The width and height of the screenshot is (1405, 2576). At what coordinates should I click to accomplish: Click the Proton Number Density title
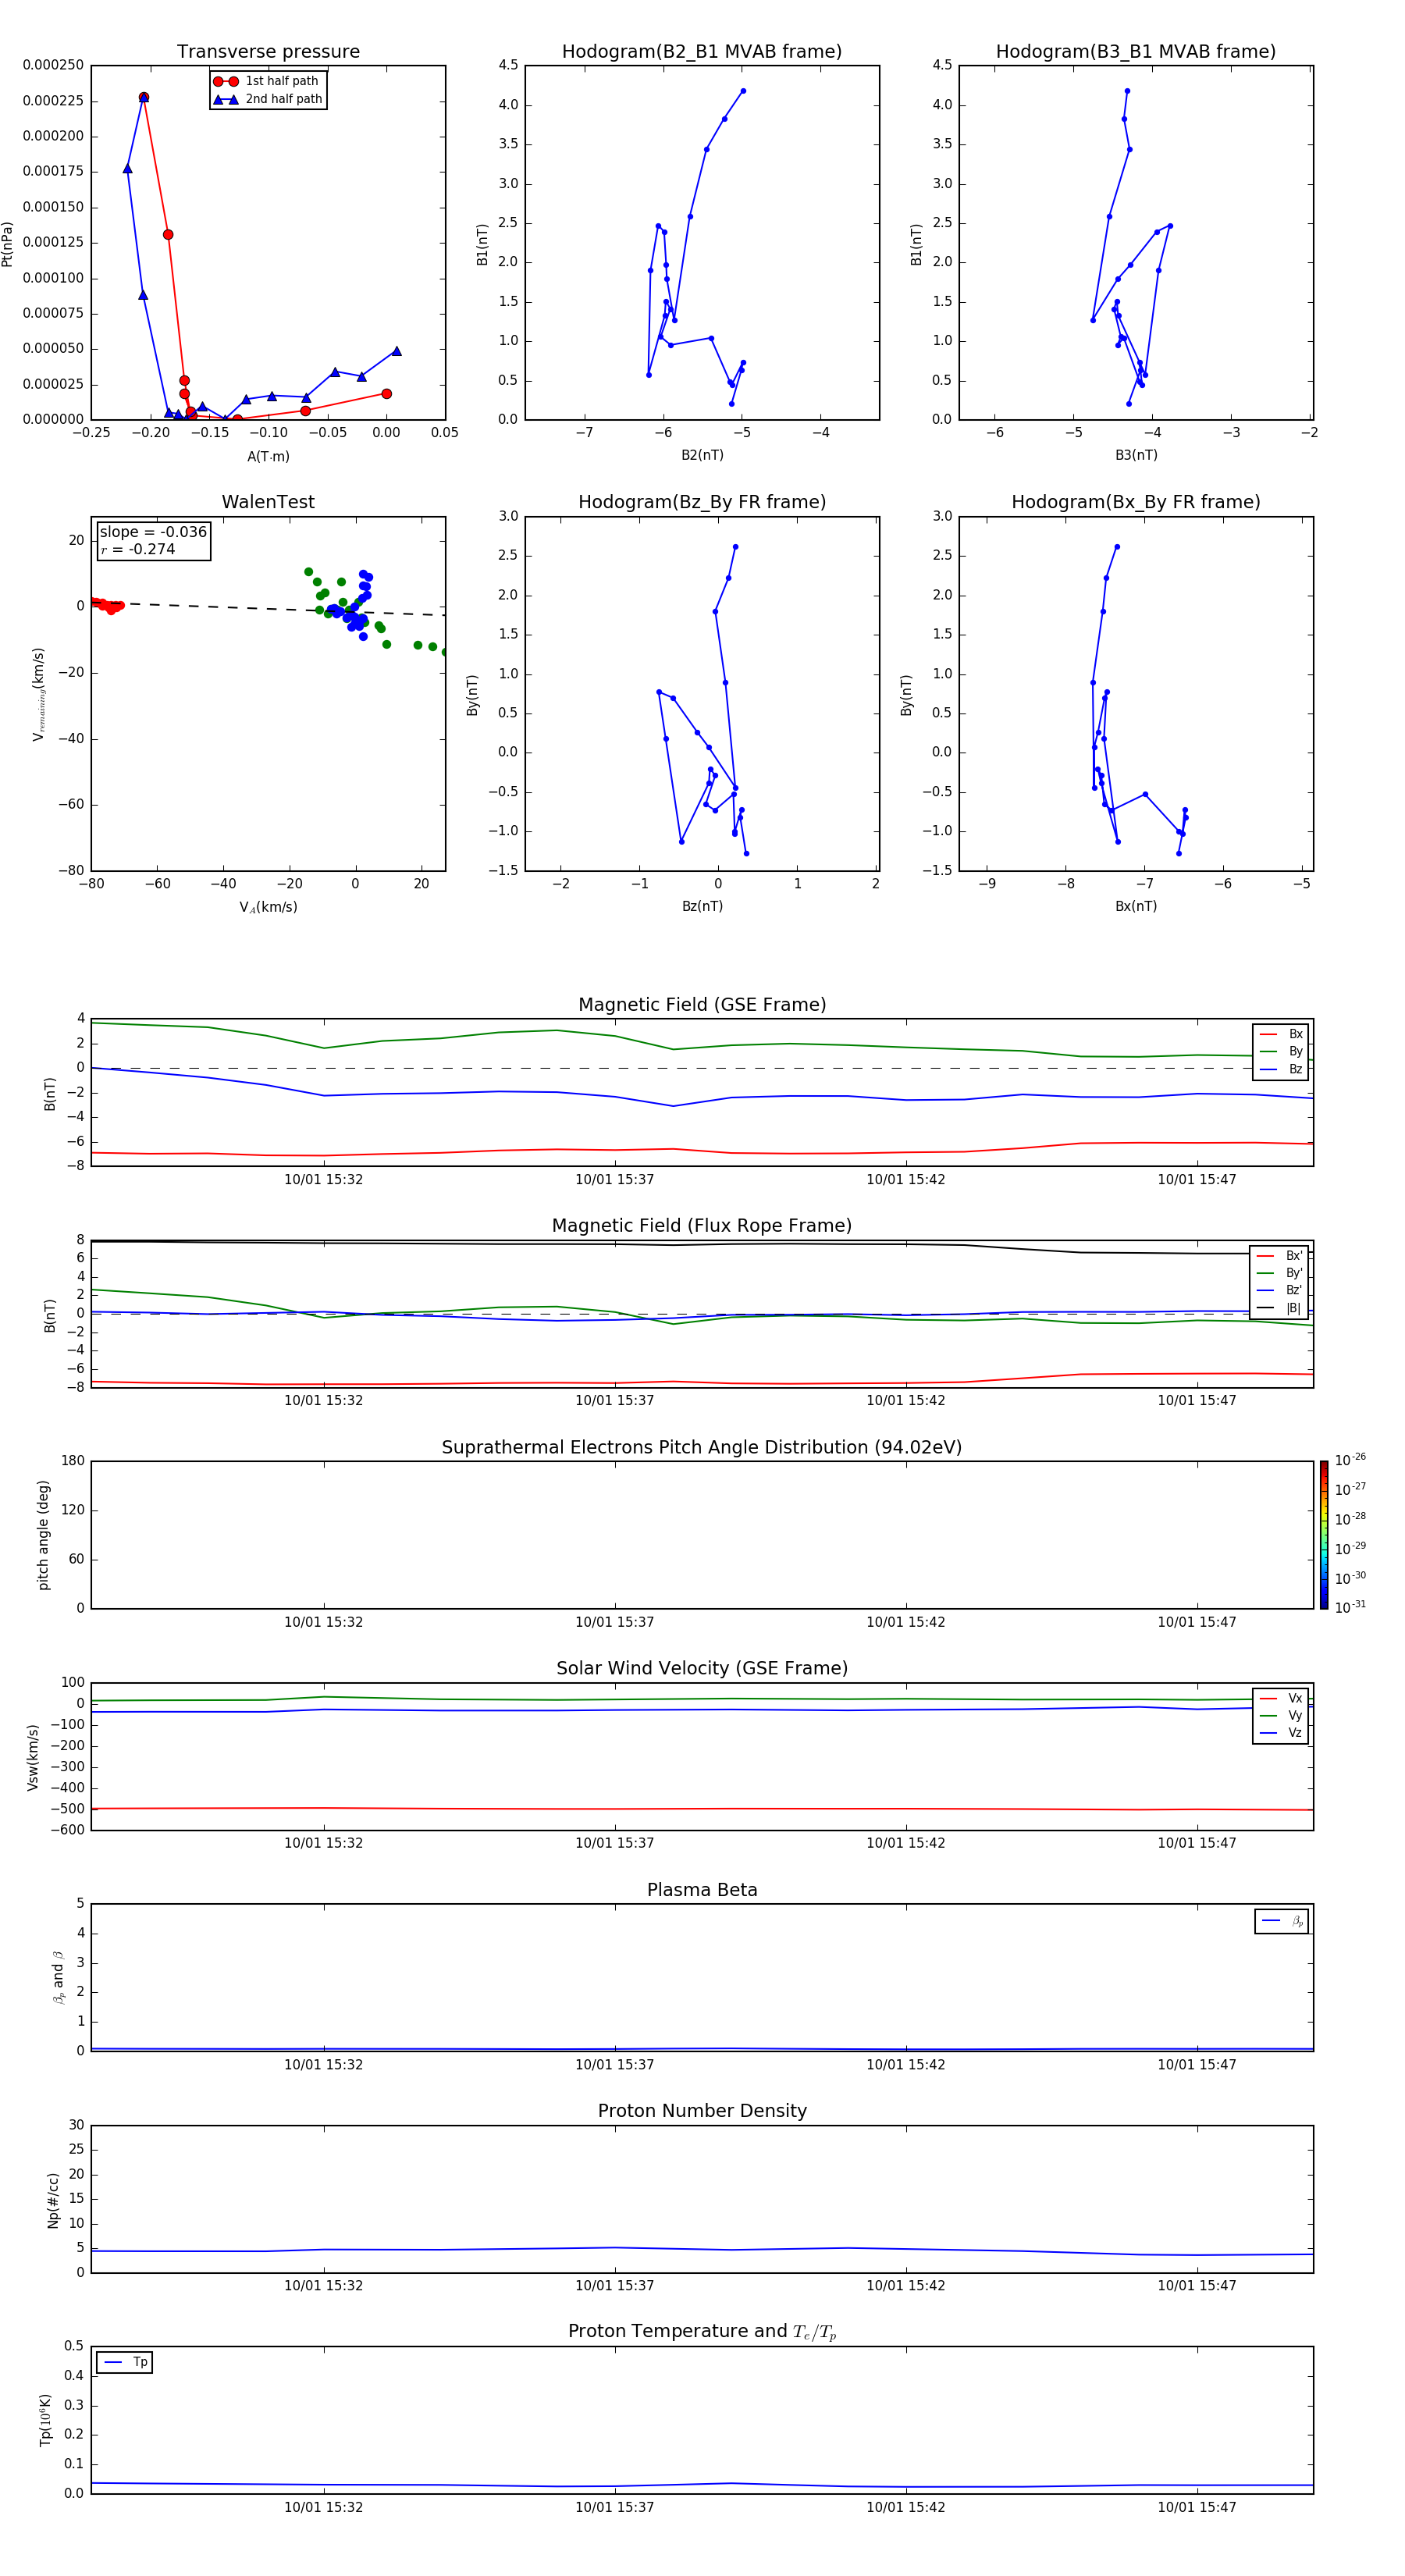coord(702,2111)
